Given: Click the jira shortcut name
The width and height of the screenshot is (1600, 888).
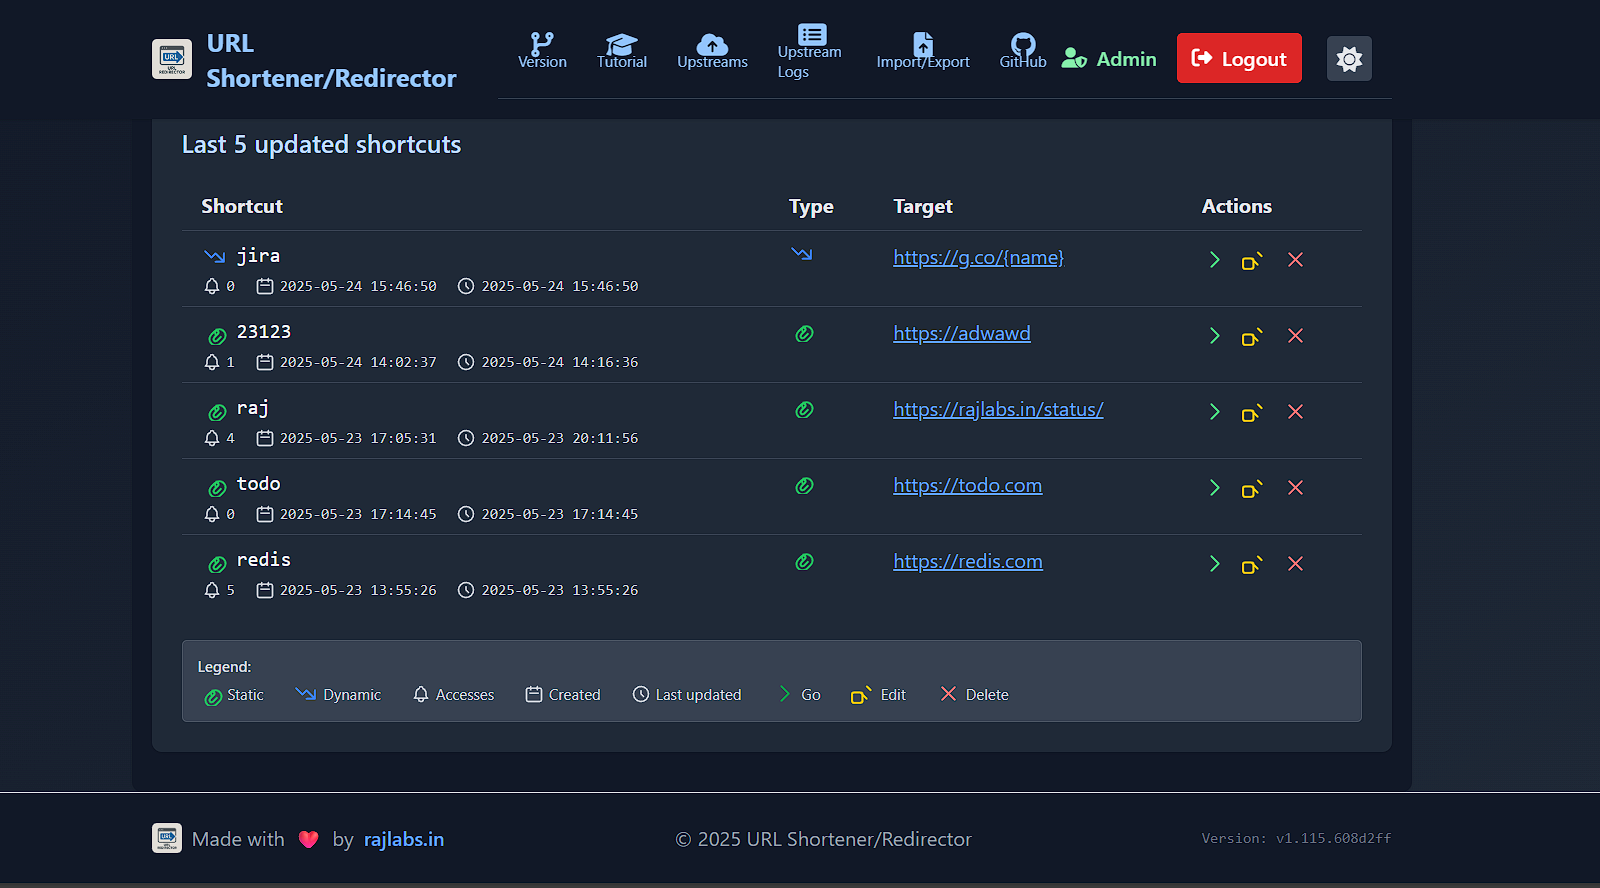Looking at the screenshot, I should 258,256.
